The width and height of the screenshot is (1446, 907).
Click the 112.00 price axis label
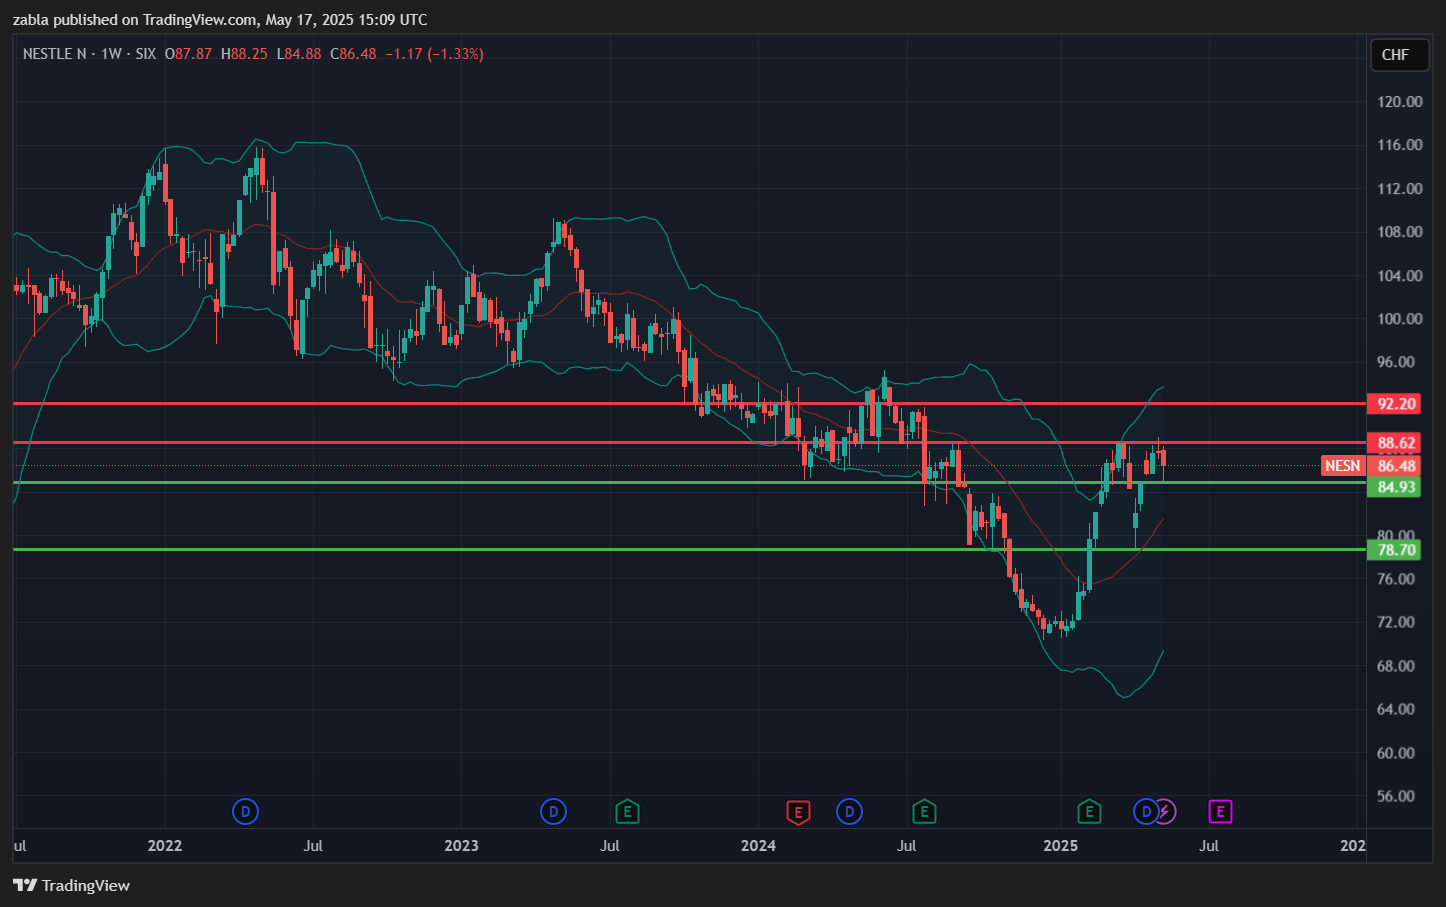[x=1399, y=189]
